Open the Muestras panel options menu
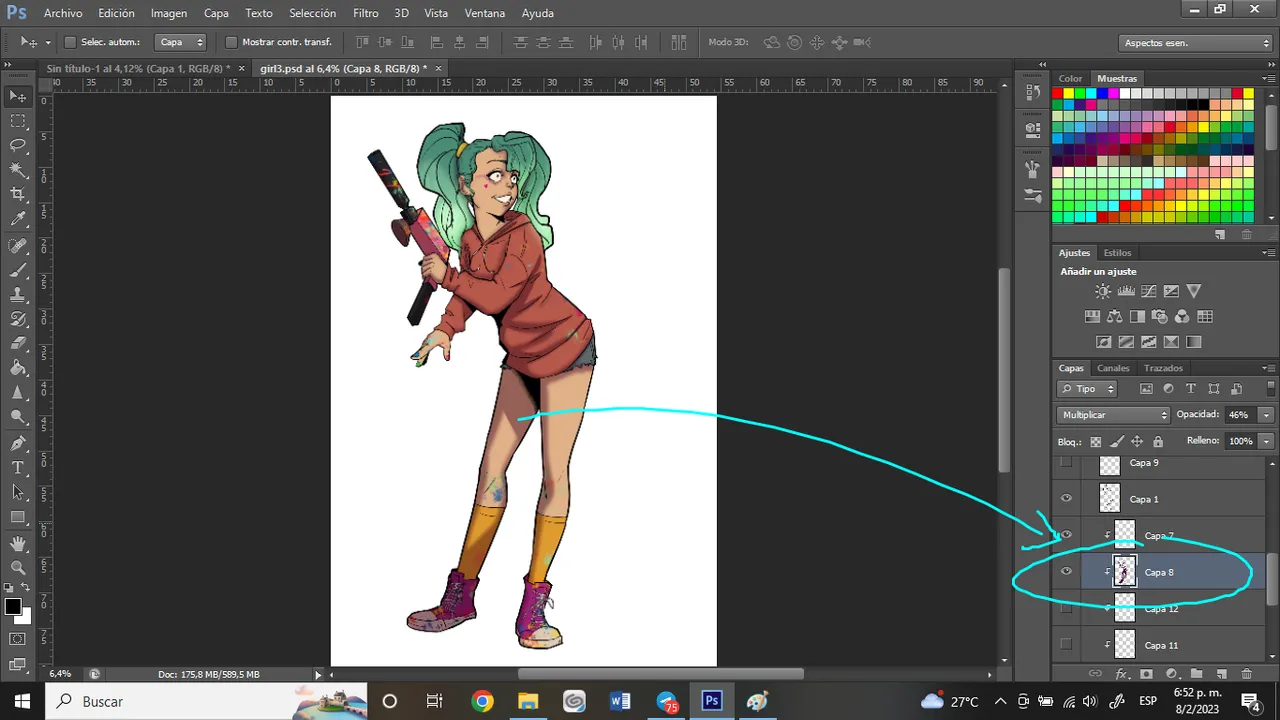 (1268, 78)
